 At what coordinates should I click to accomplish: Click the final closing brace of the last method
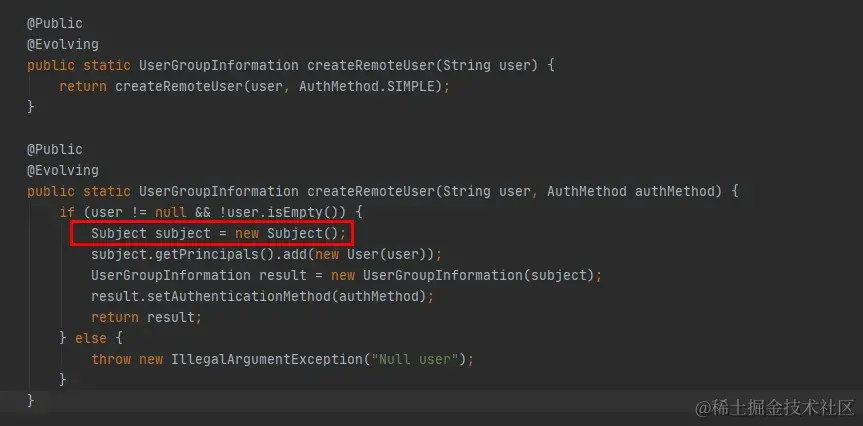(x=31, y=401)
